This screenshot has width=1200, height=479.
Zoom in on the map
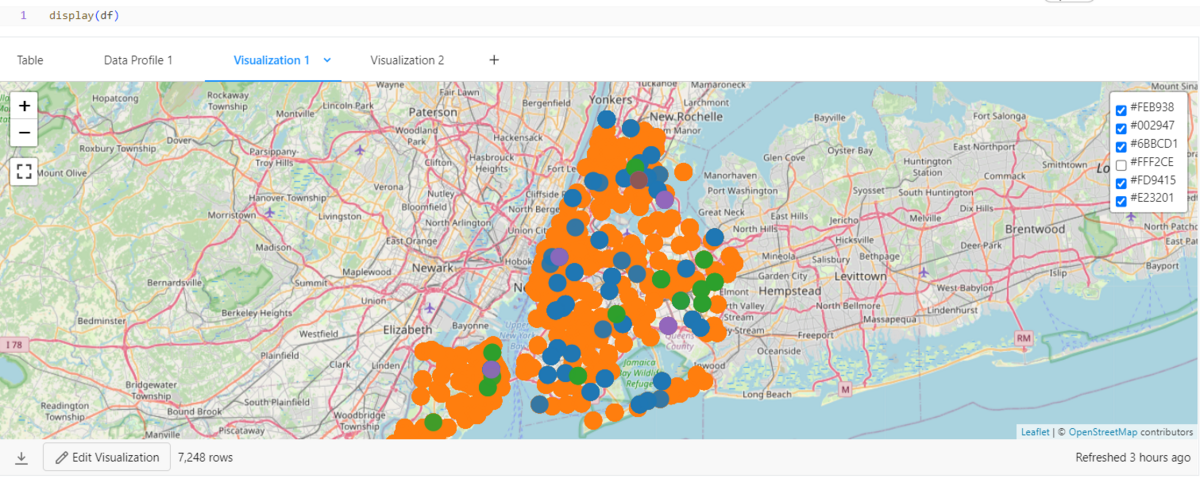coord(24,106)
